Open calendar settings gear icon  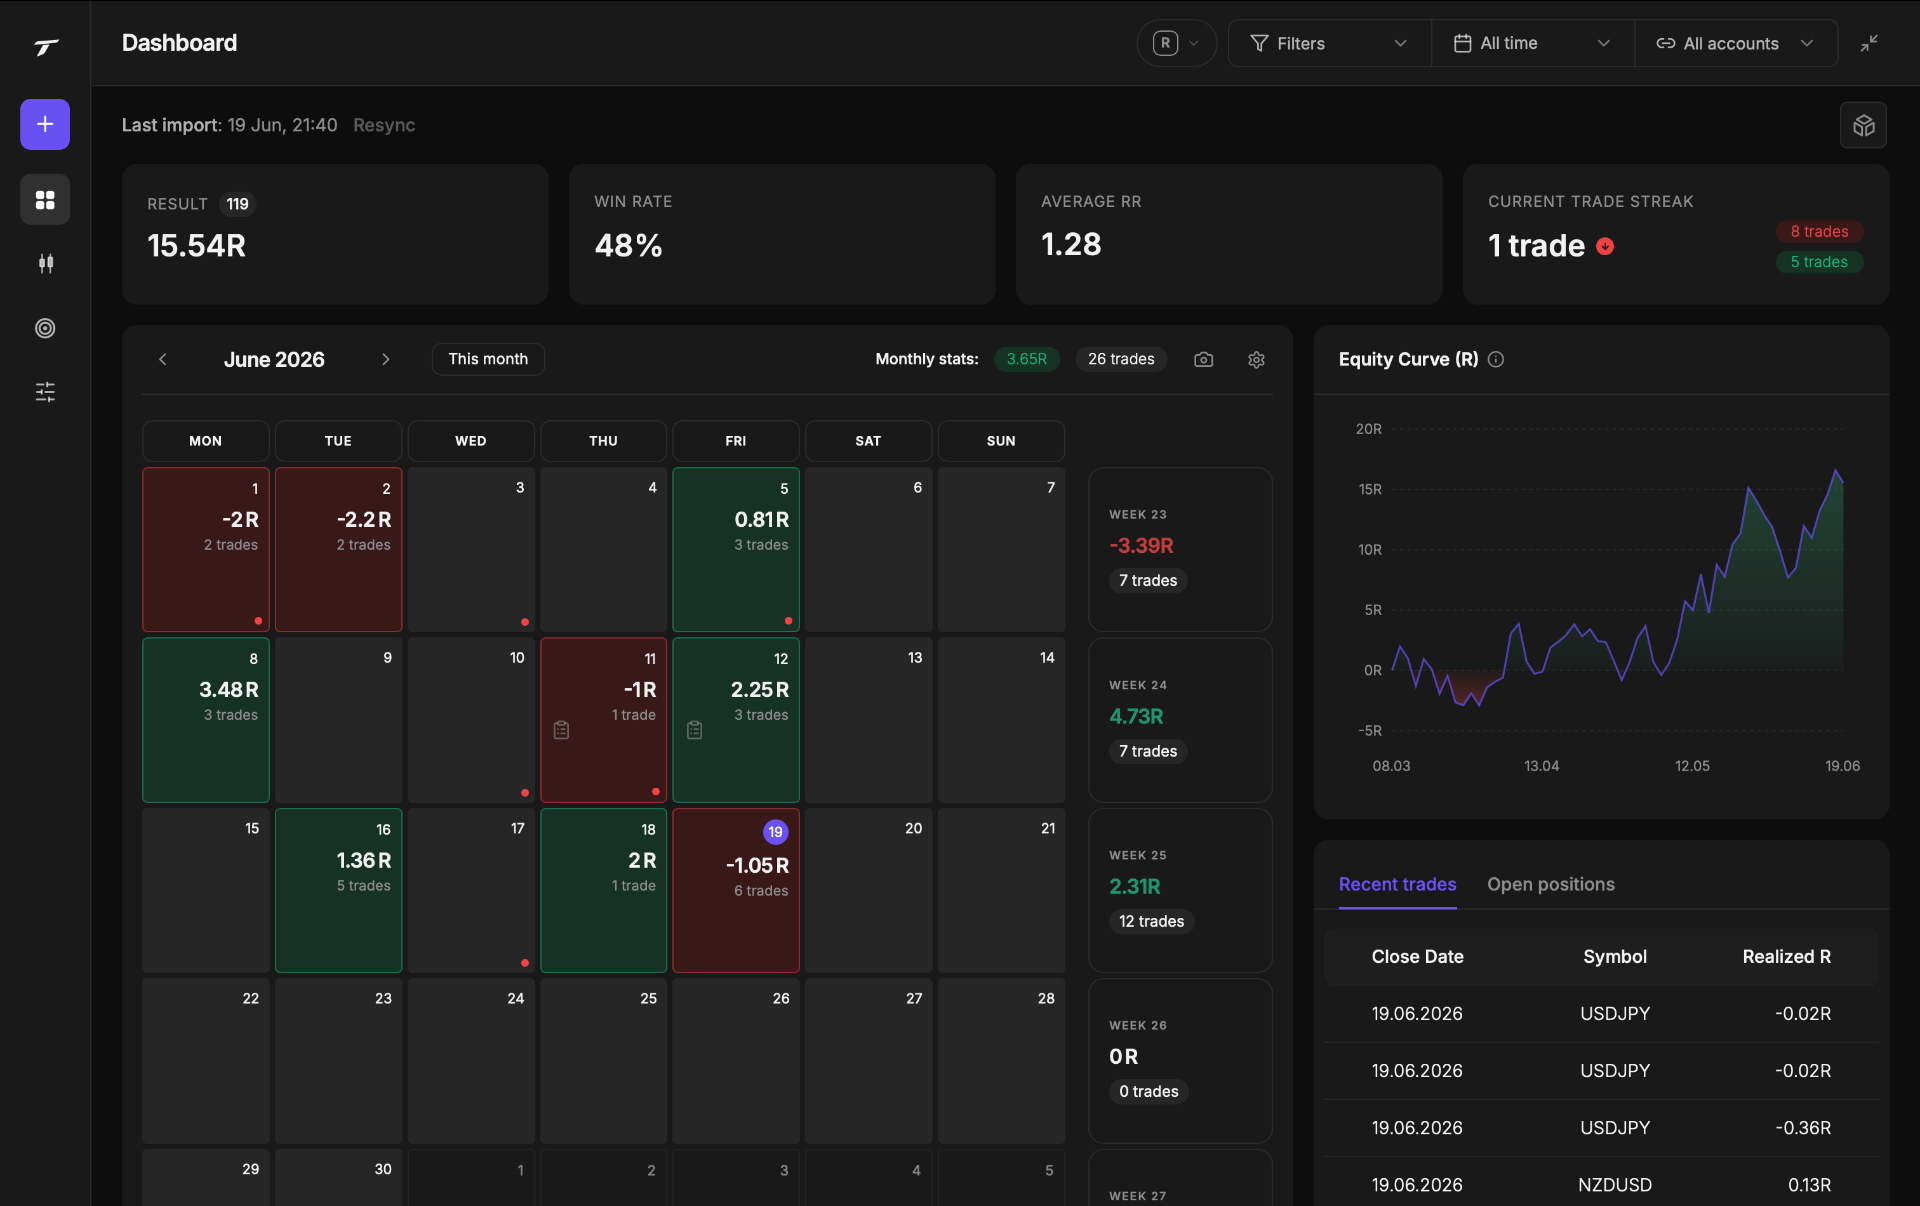(1256, 359)
